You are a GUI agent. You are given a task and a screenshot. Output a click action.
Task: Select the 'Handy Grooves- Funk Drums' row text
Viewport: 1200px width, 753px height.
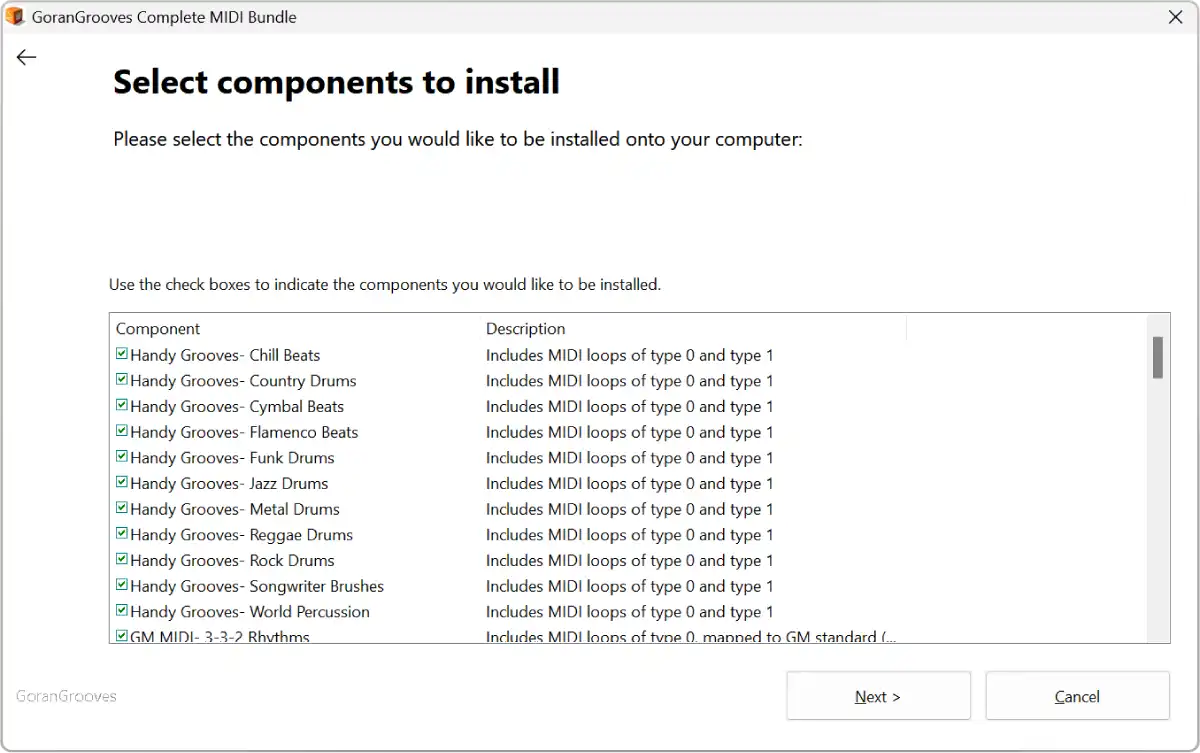click(232, 458)
